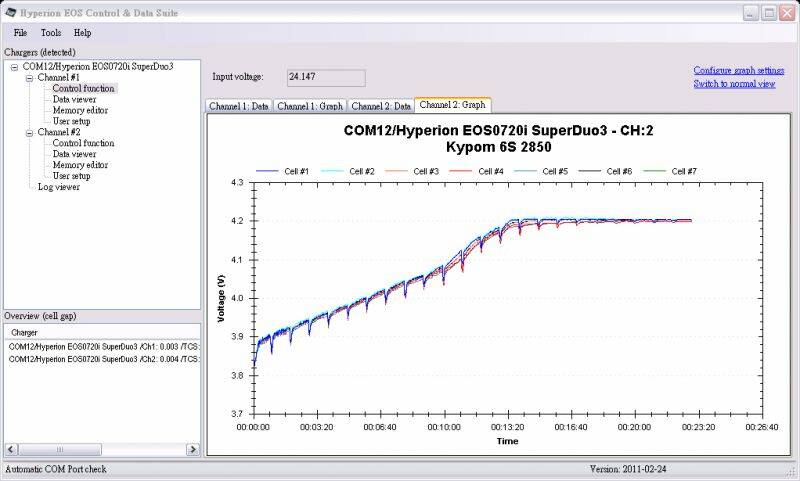Collapse the COM12/Hyperion EOS0720i SuperDuo3 node

pos(15,67)
